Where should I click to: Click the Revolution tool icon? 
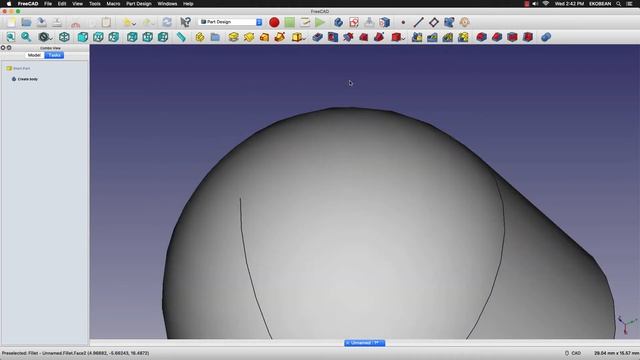249,37
